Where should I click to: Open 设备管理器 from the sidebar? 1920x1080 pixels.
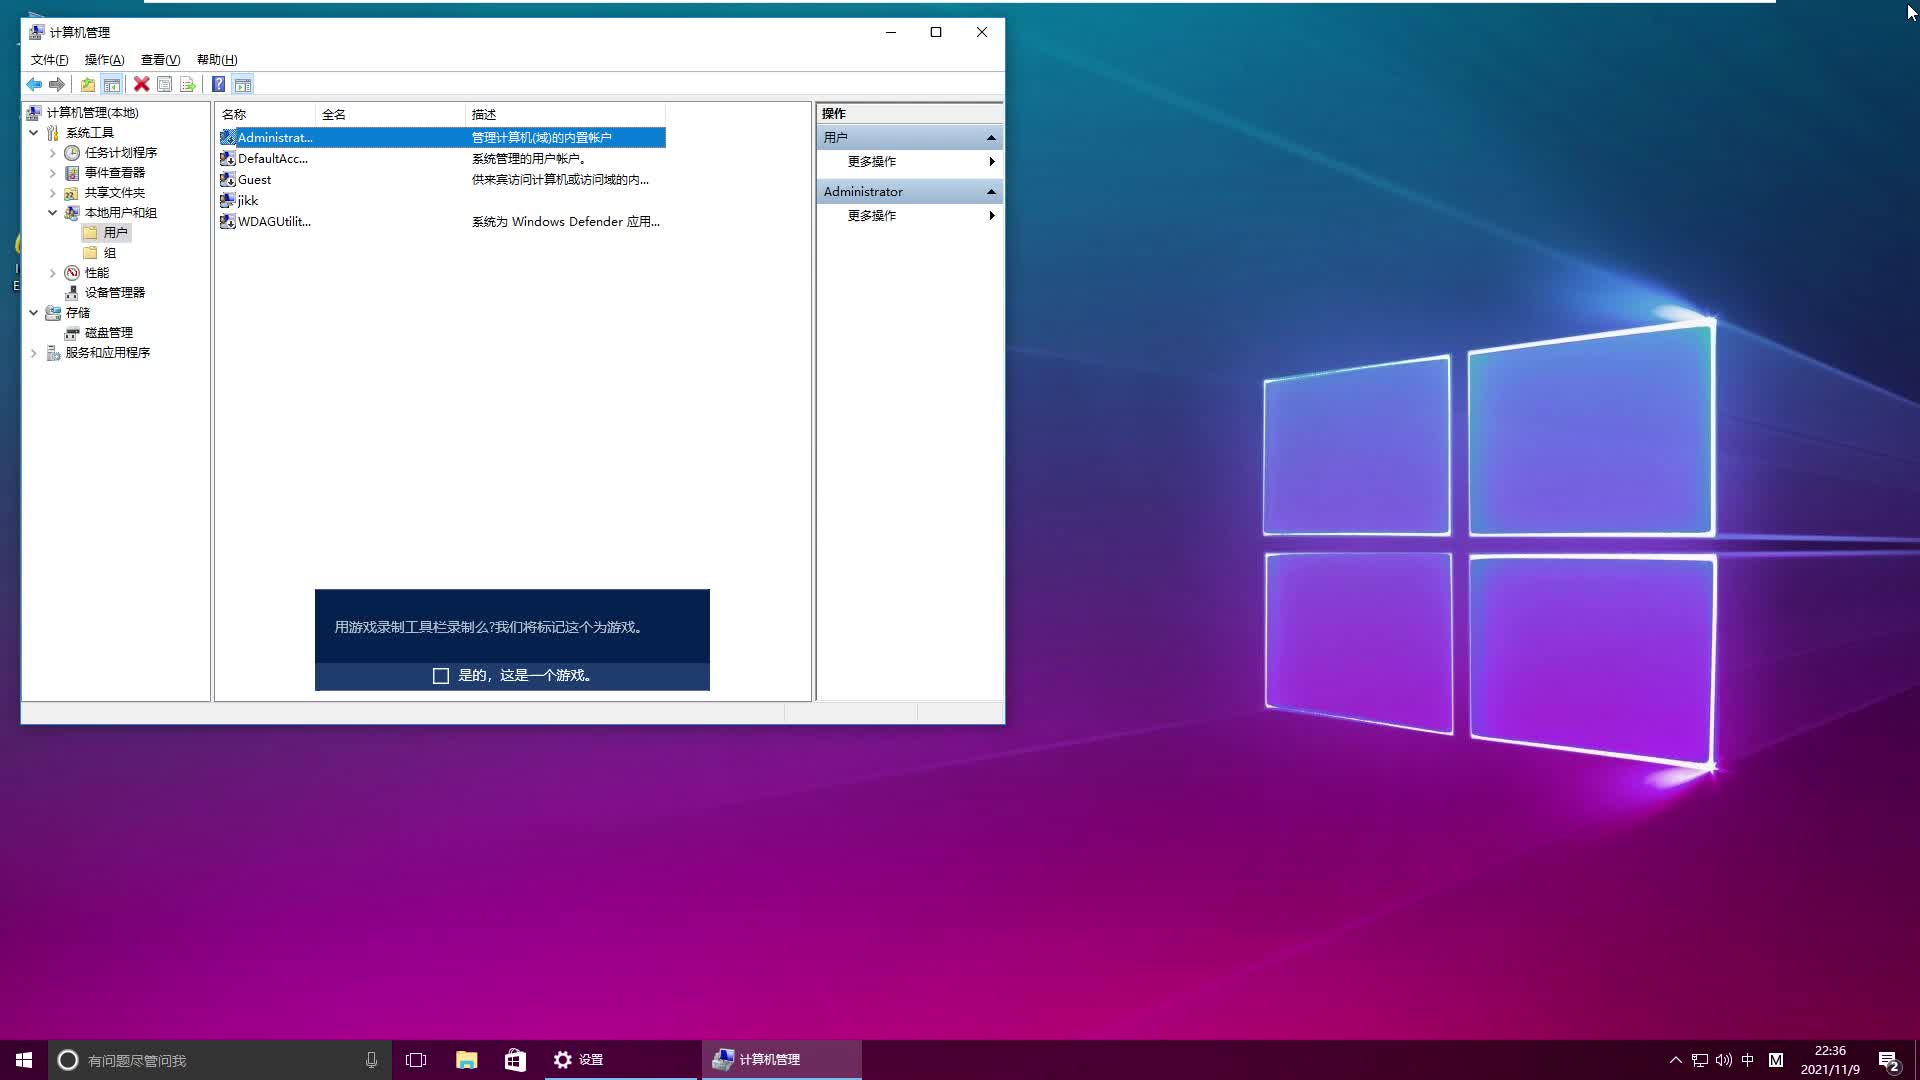[113, 292]
